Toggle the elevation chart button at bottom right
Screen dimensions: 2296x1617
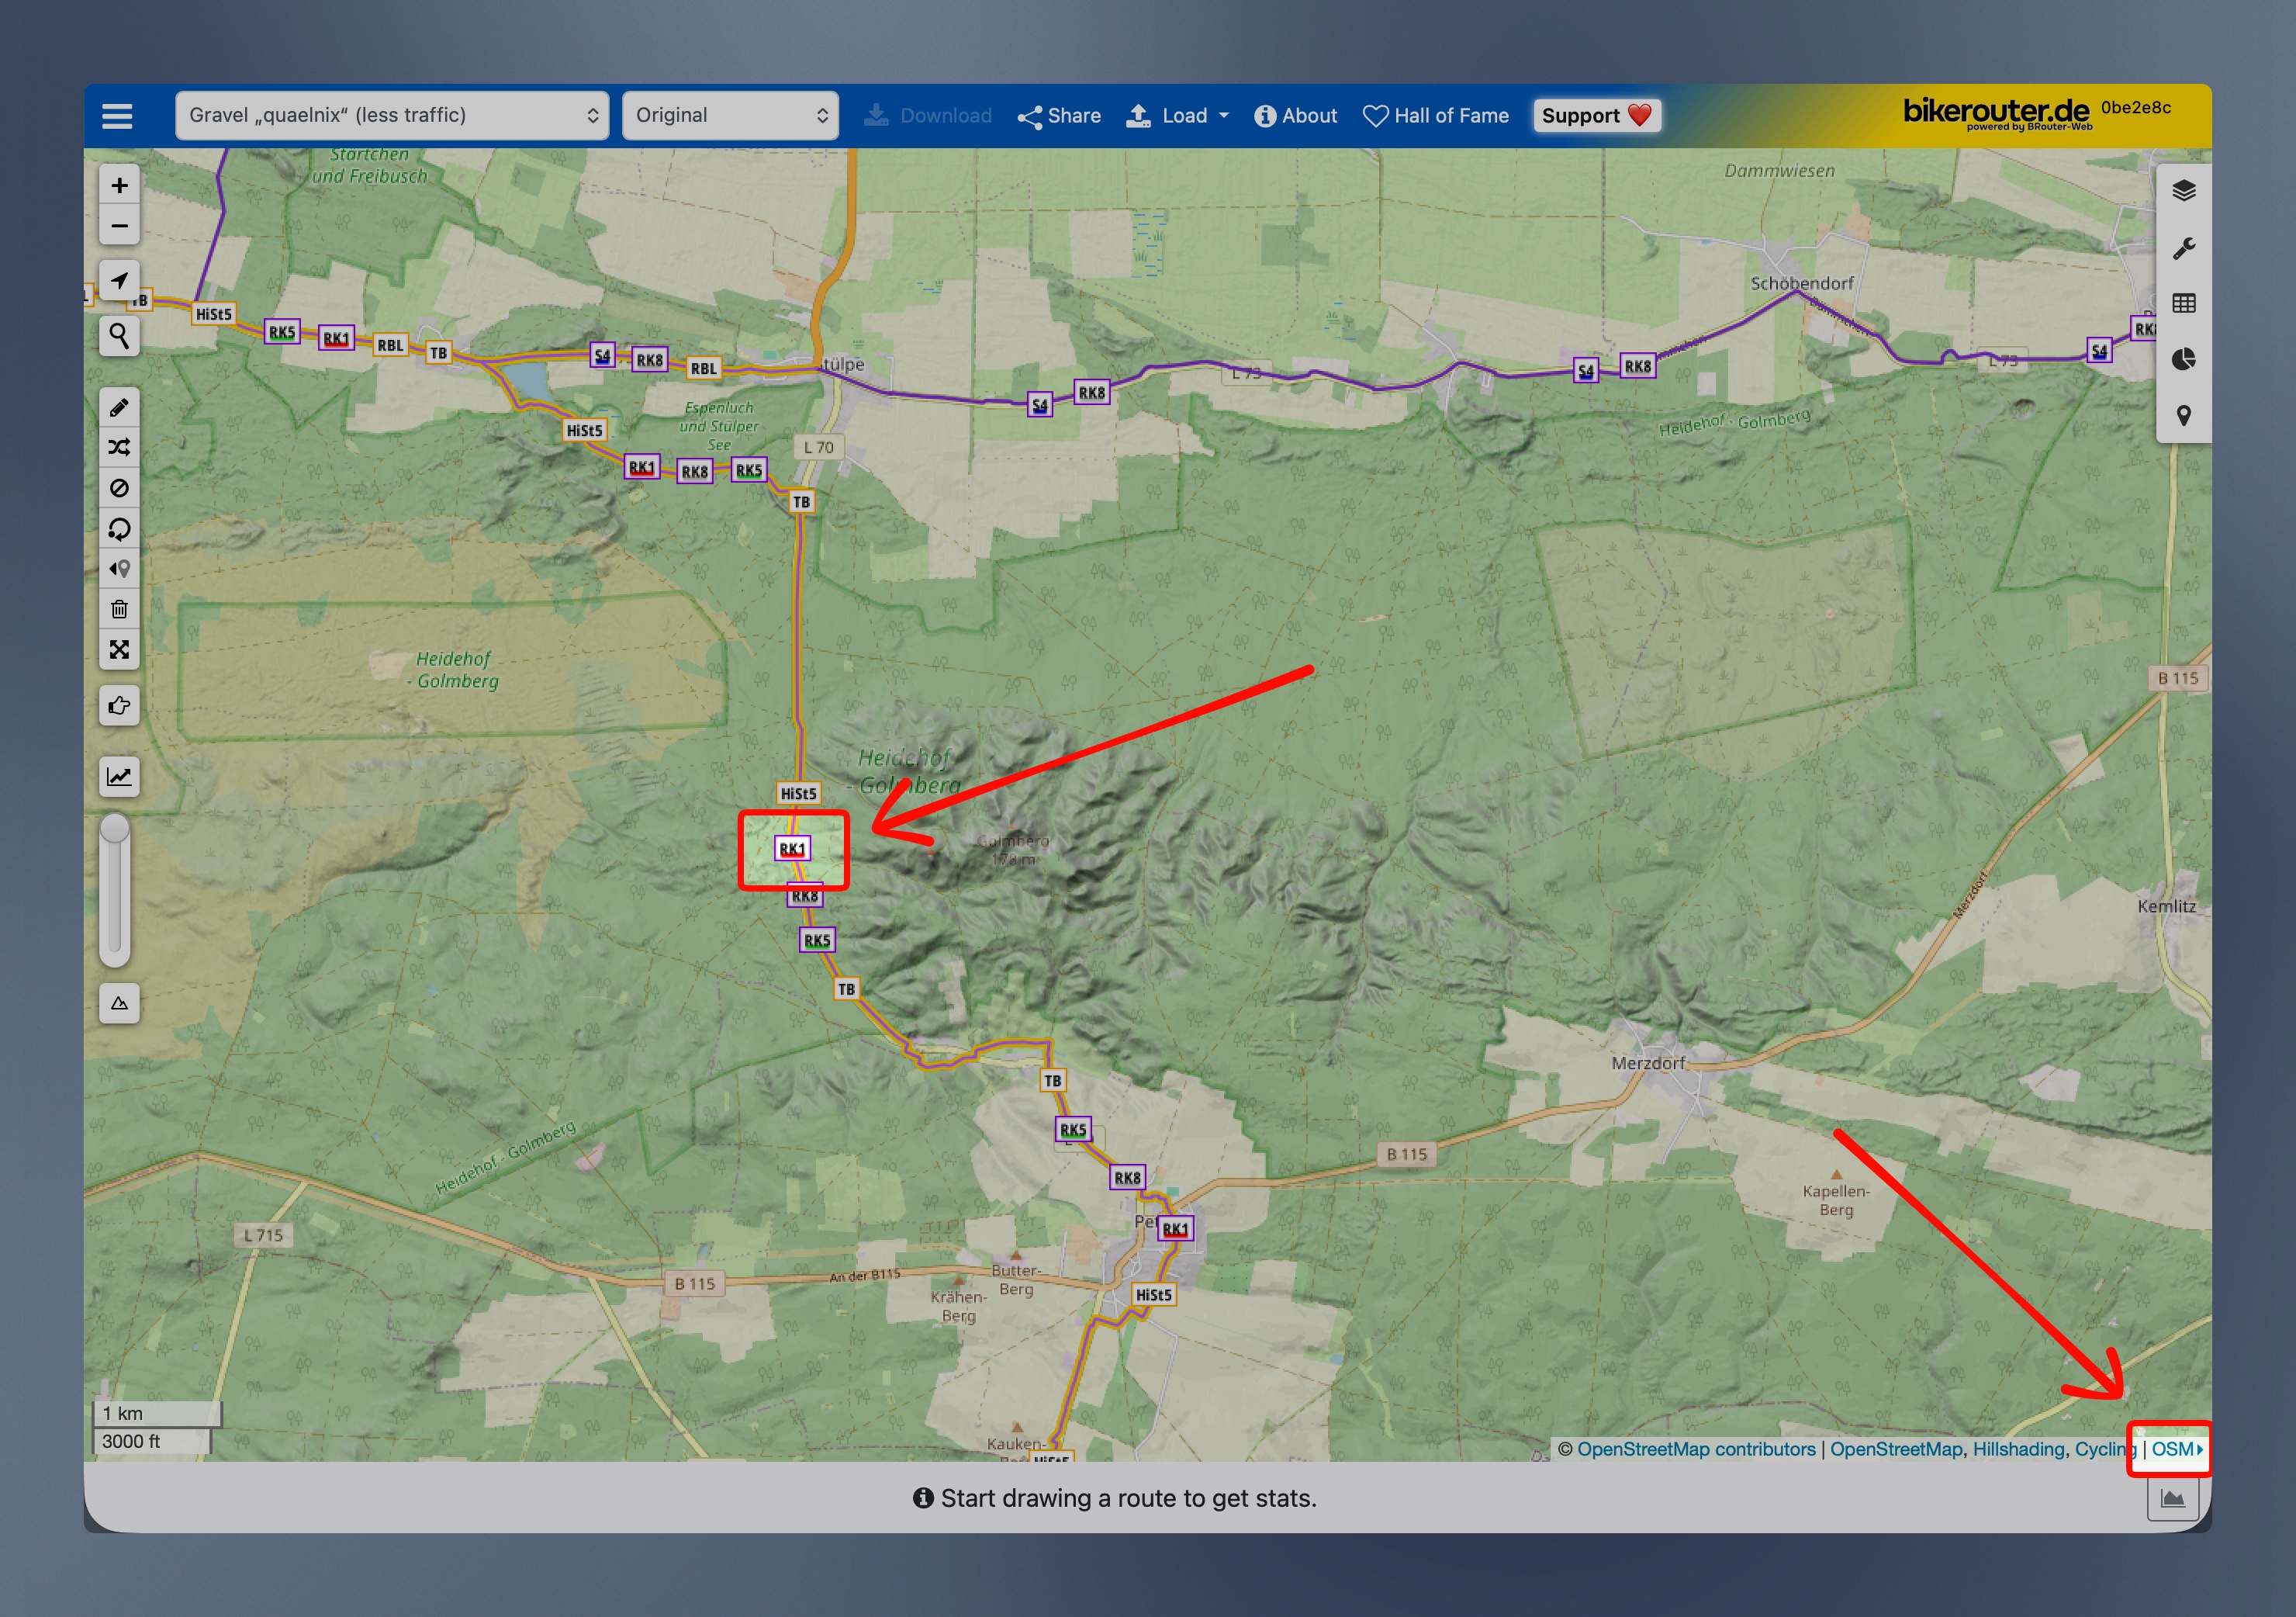(x=2172, y=1498)
